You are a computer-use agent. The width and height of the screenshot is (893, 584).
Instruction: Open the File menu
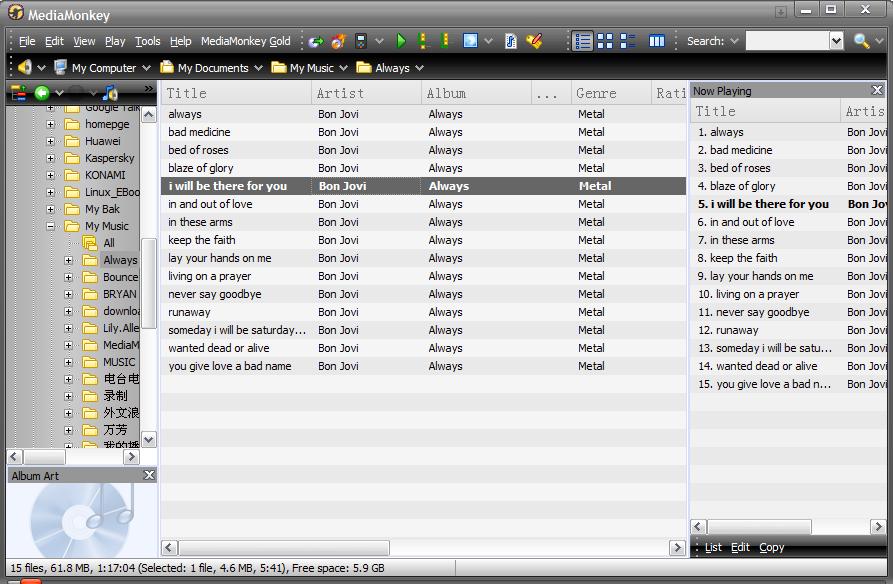pos(27,41)
